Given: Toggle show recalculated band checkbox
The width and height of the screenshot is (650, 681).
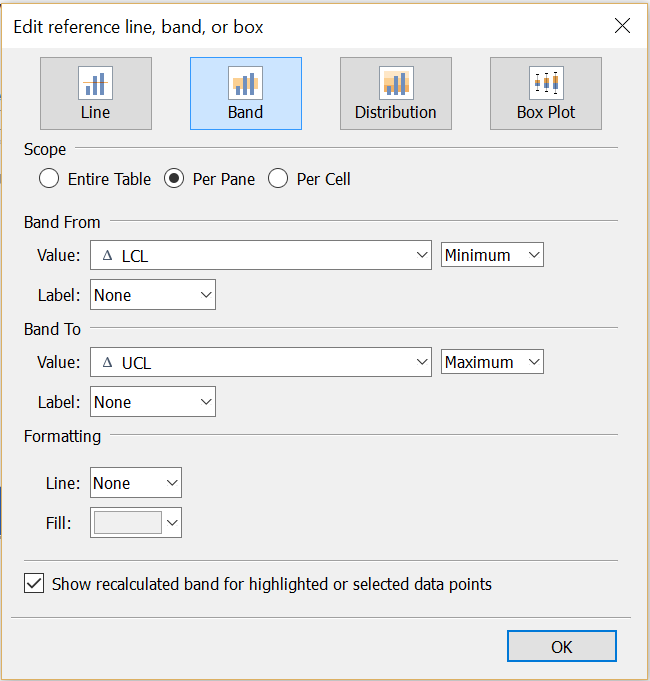Looking at the screenshot, I should click(35, 584).
